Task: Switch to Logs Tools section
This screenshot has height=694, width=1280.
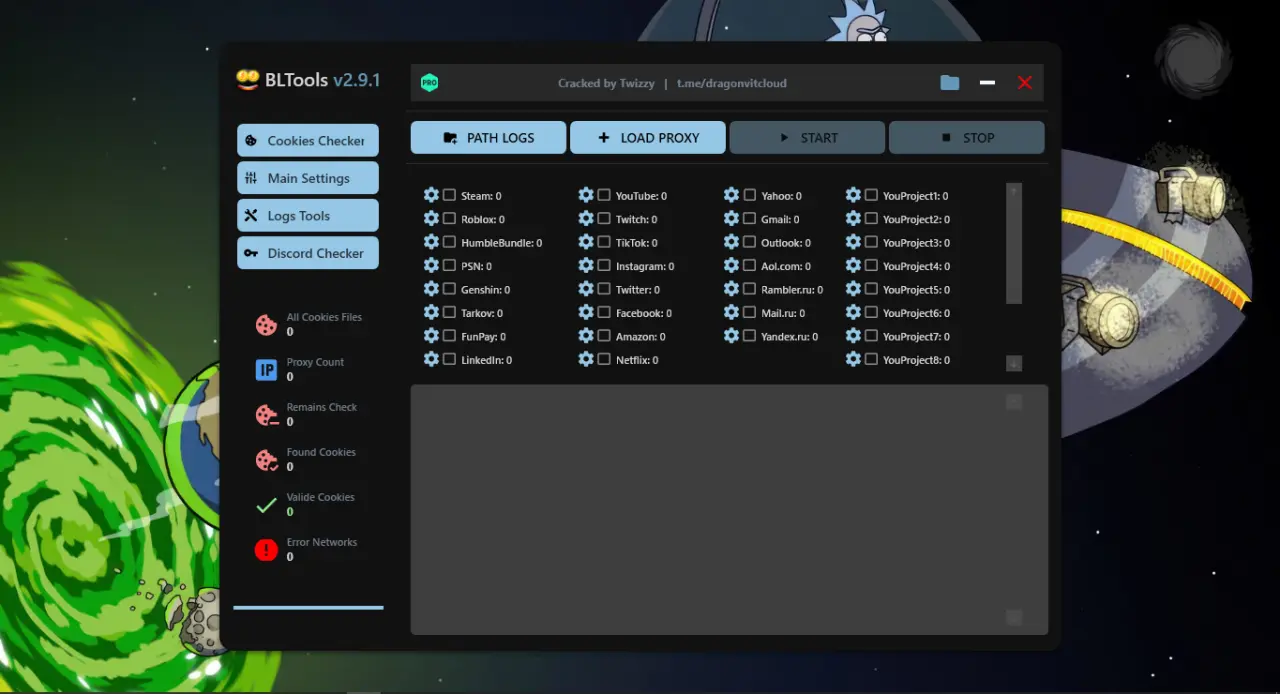Action: click(x=308, y=215)
